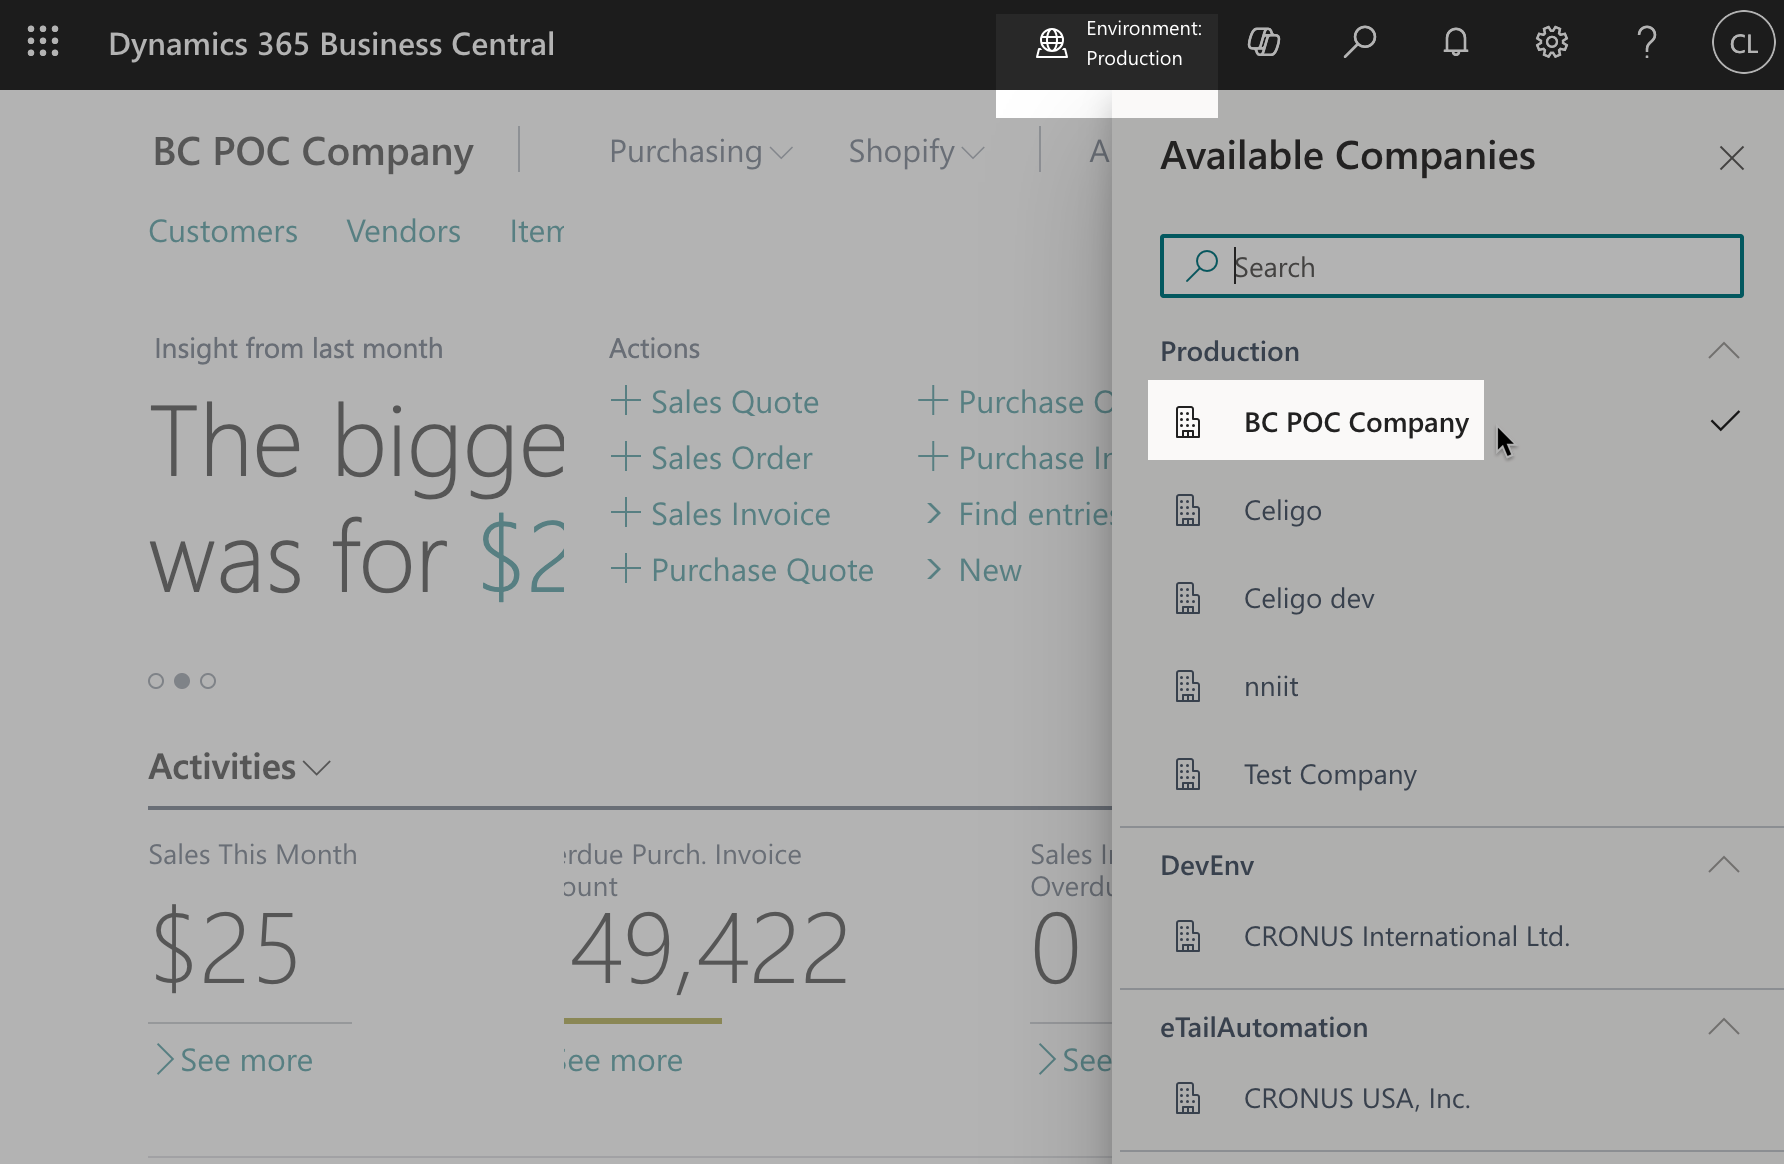Screen dimensions: 1784x1164
Task: Collapse the Activities section chevron
Action: click(317, 768)
